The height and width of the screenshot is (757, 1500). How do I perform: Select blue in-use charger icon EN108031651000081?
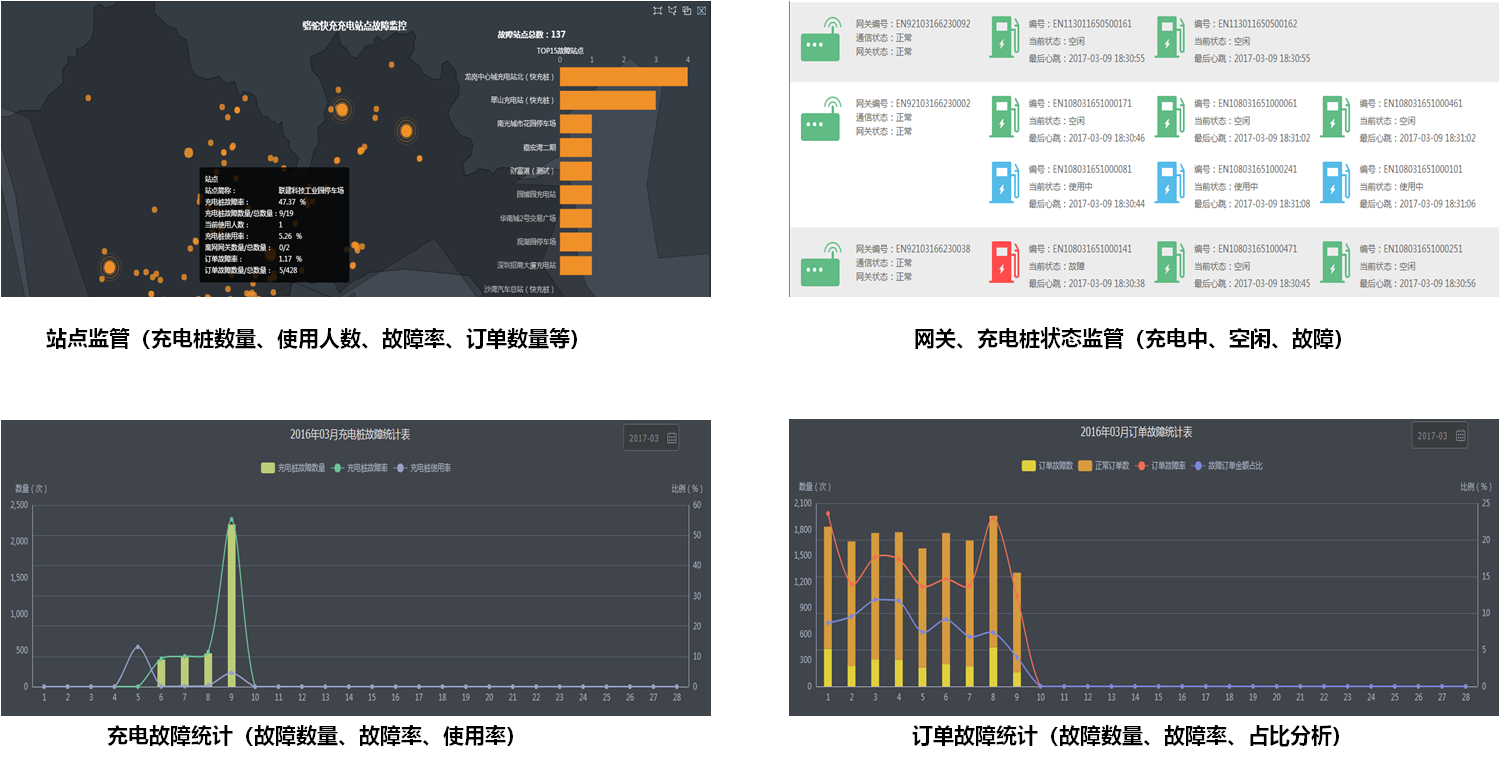pyautogui.click(x=1003, y=184)
